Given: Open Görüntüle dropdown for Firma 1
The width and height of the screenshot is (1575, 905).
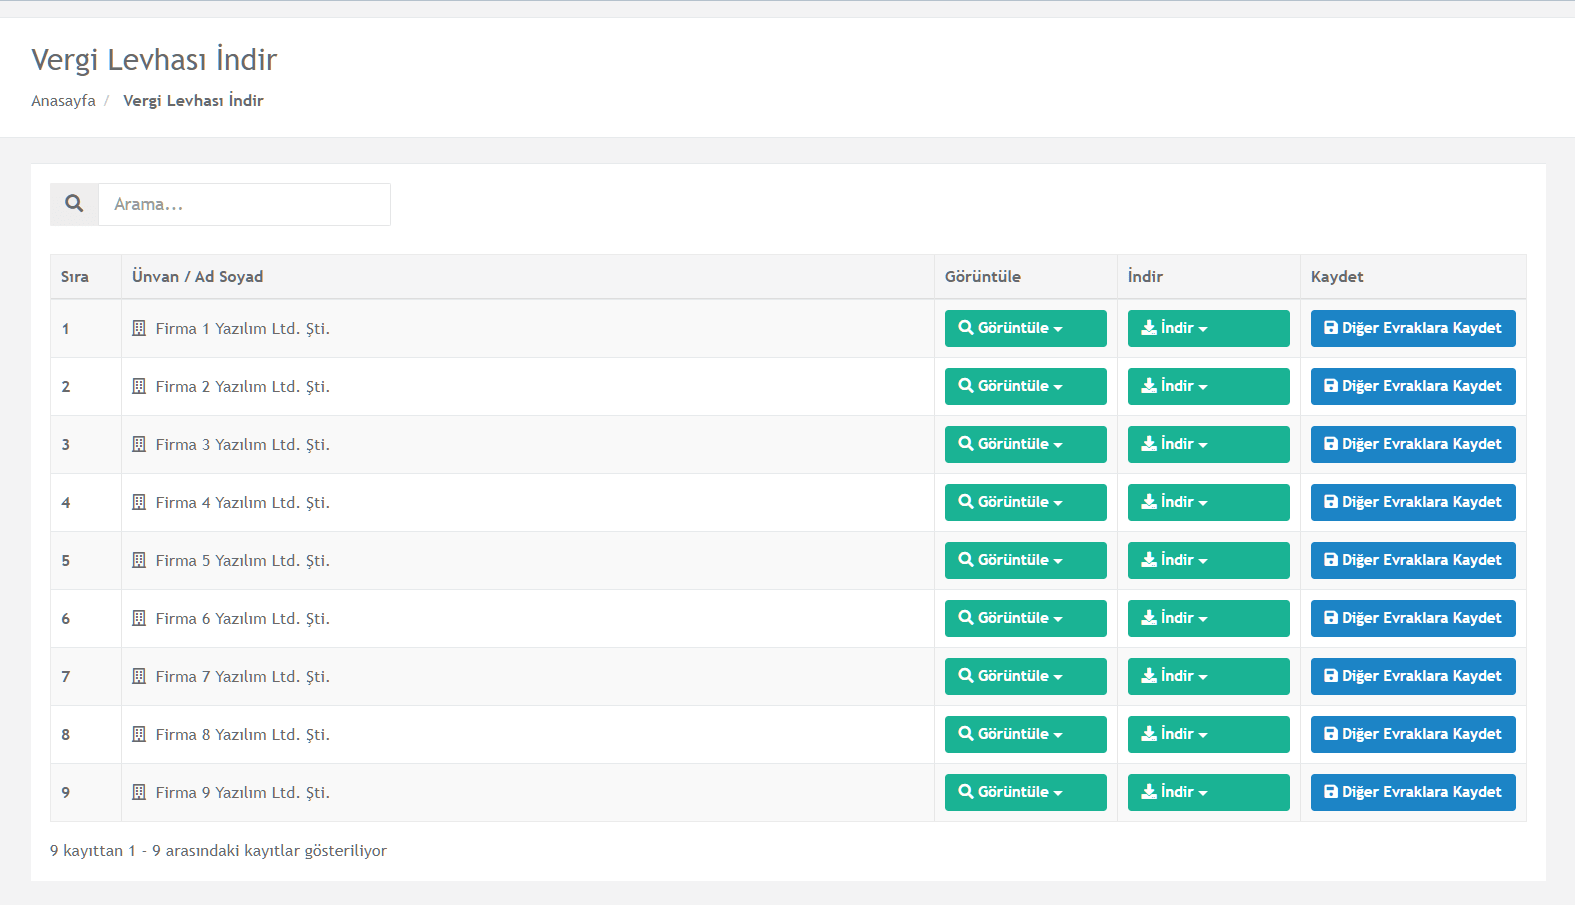Looking at the screenshot, I should pyautogui.click(x=1025, y=328).
